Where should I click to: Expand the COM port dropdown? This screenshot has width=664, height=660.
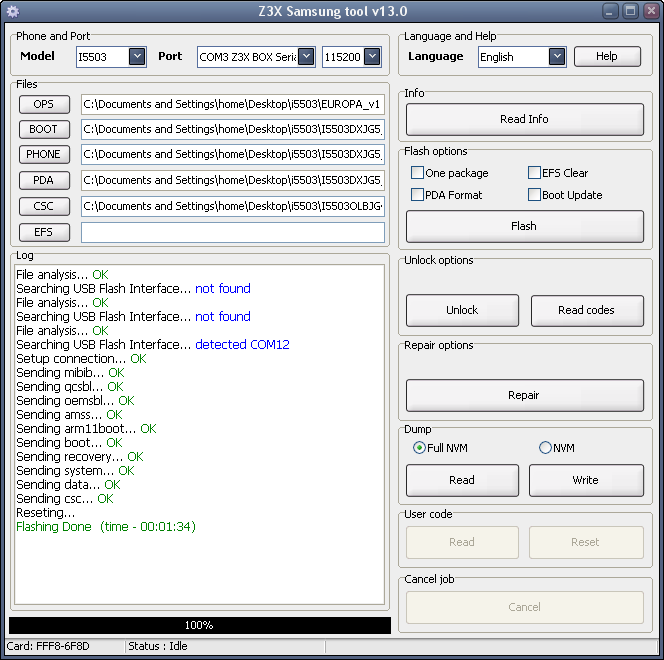click(x=306, y=56)
